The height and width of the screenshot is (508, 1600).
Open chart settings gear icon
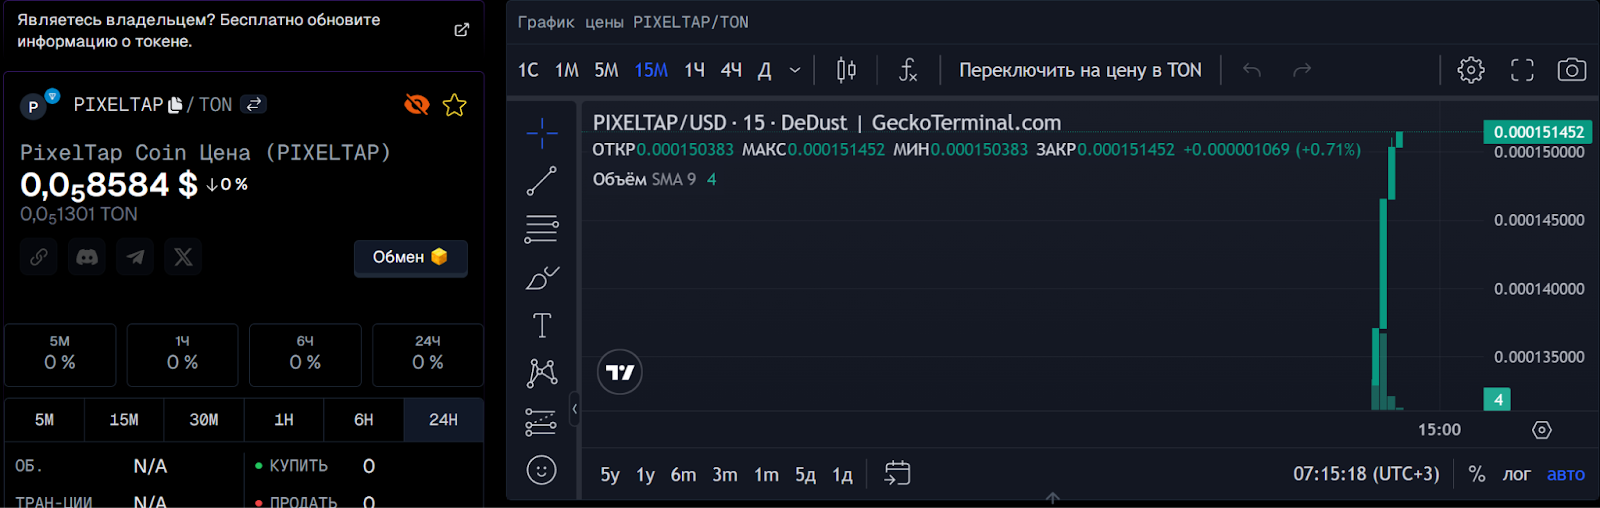tap(1471, 70)
